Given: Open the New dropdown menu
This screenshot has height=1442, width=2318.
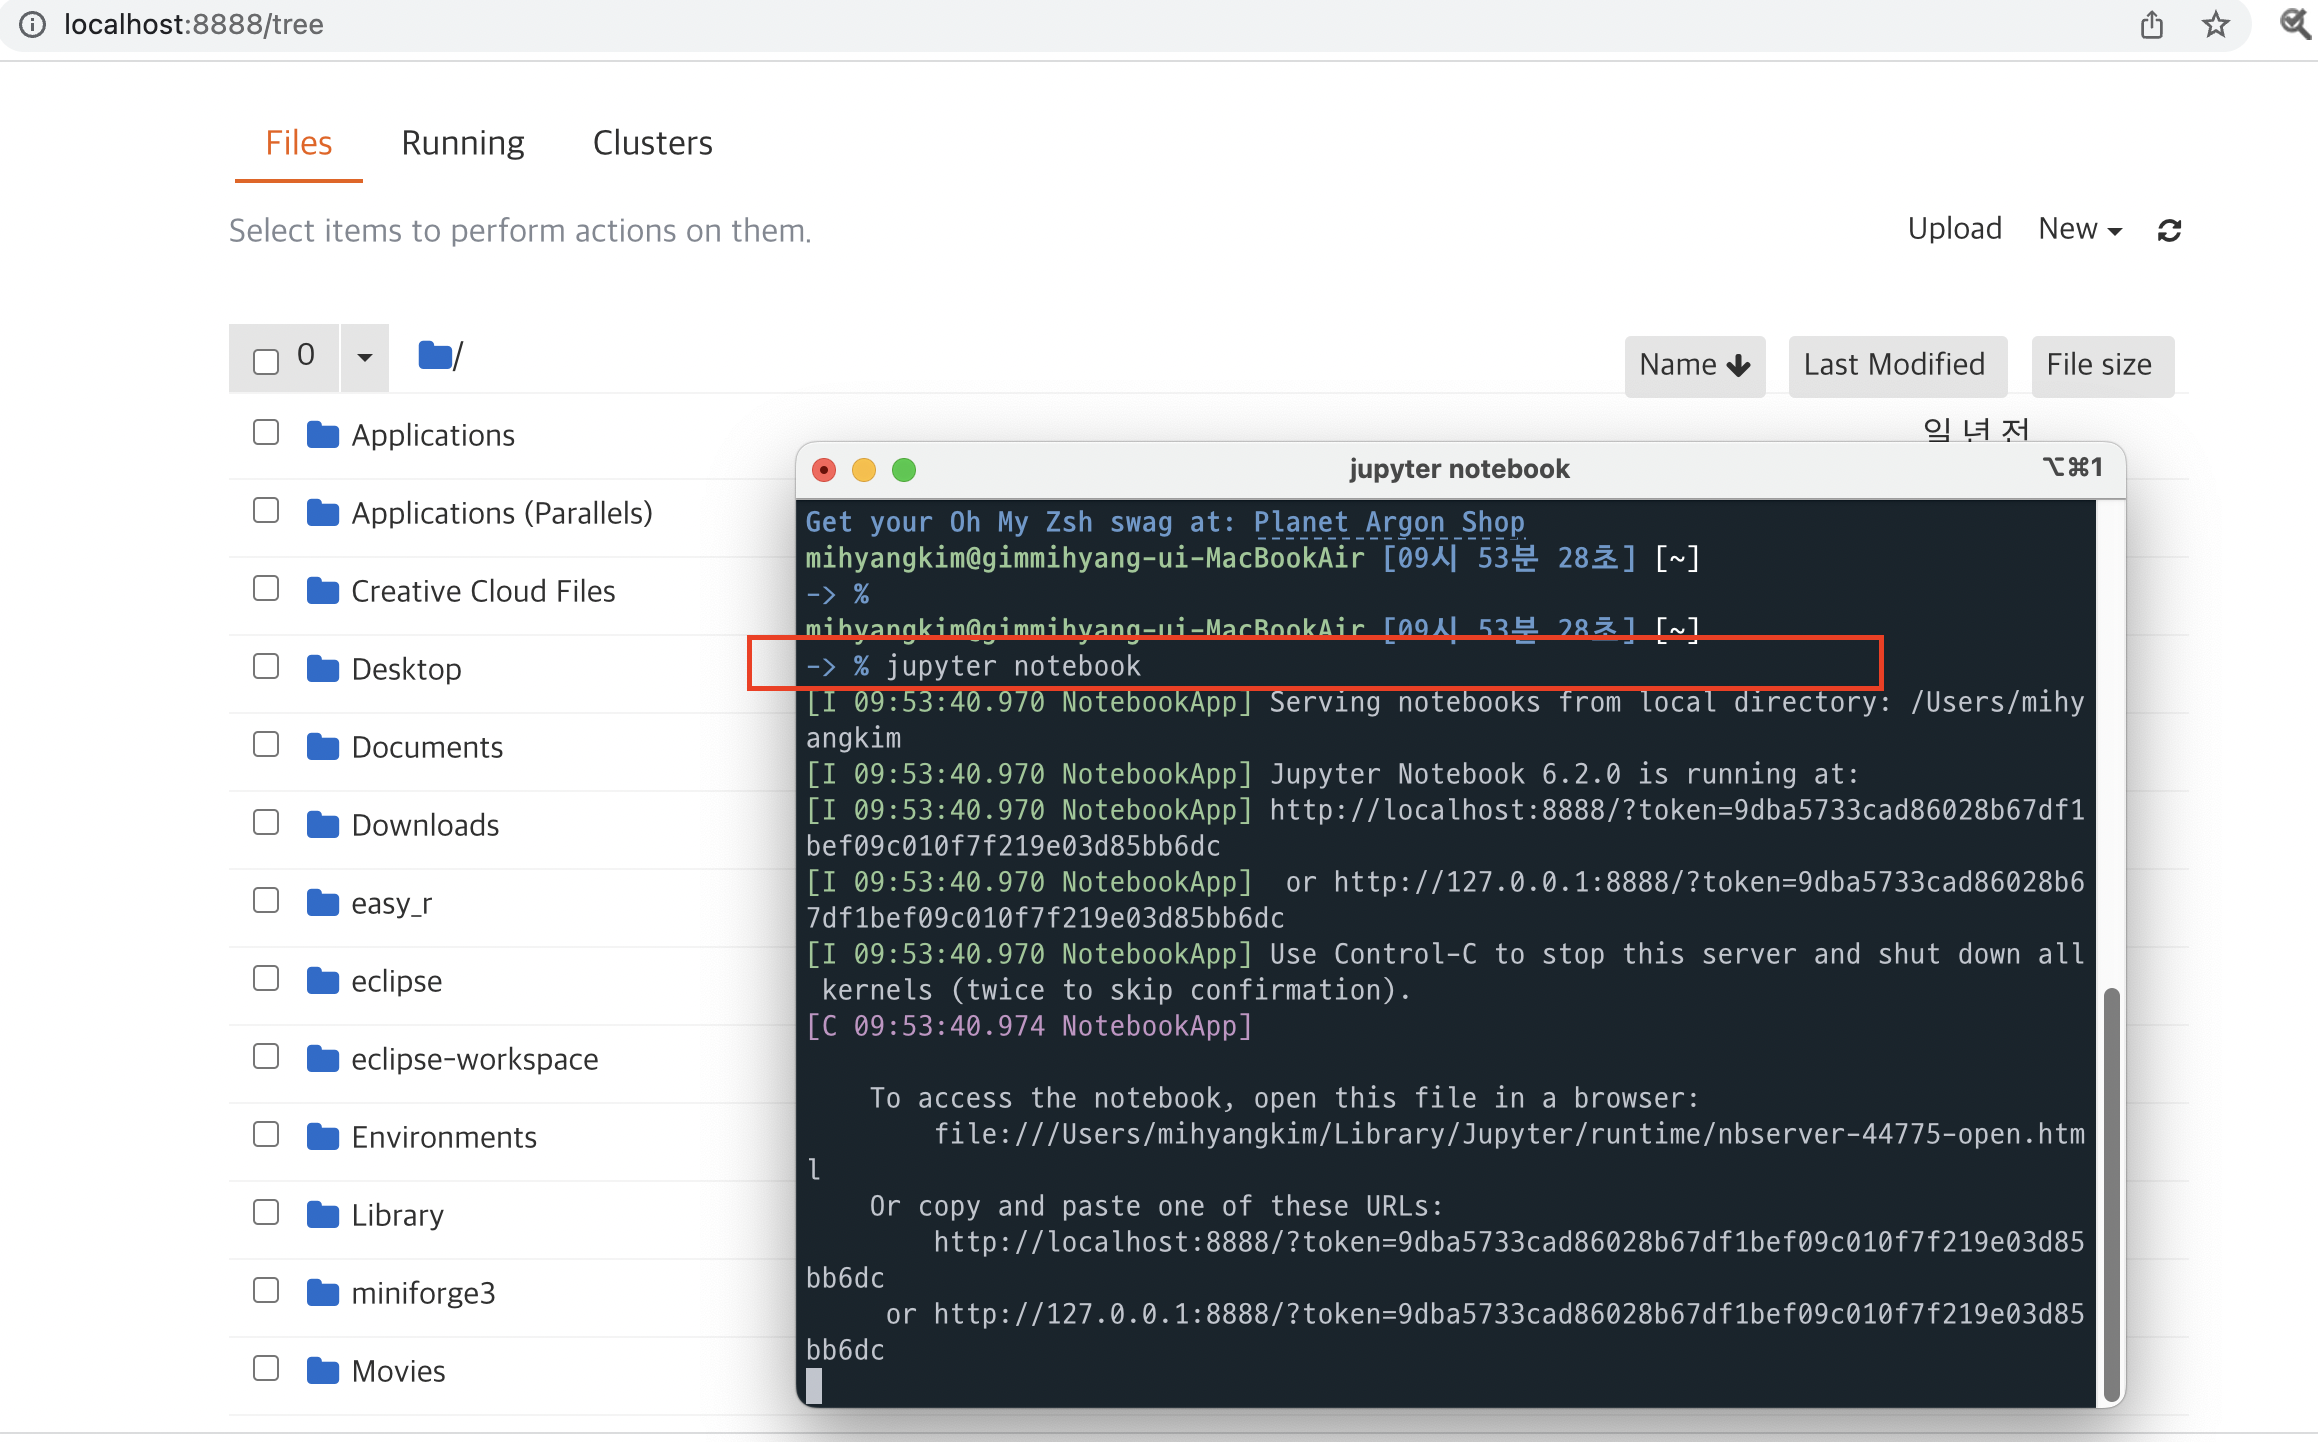Looking at the screenshot, I should tap(2079, 229).
